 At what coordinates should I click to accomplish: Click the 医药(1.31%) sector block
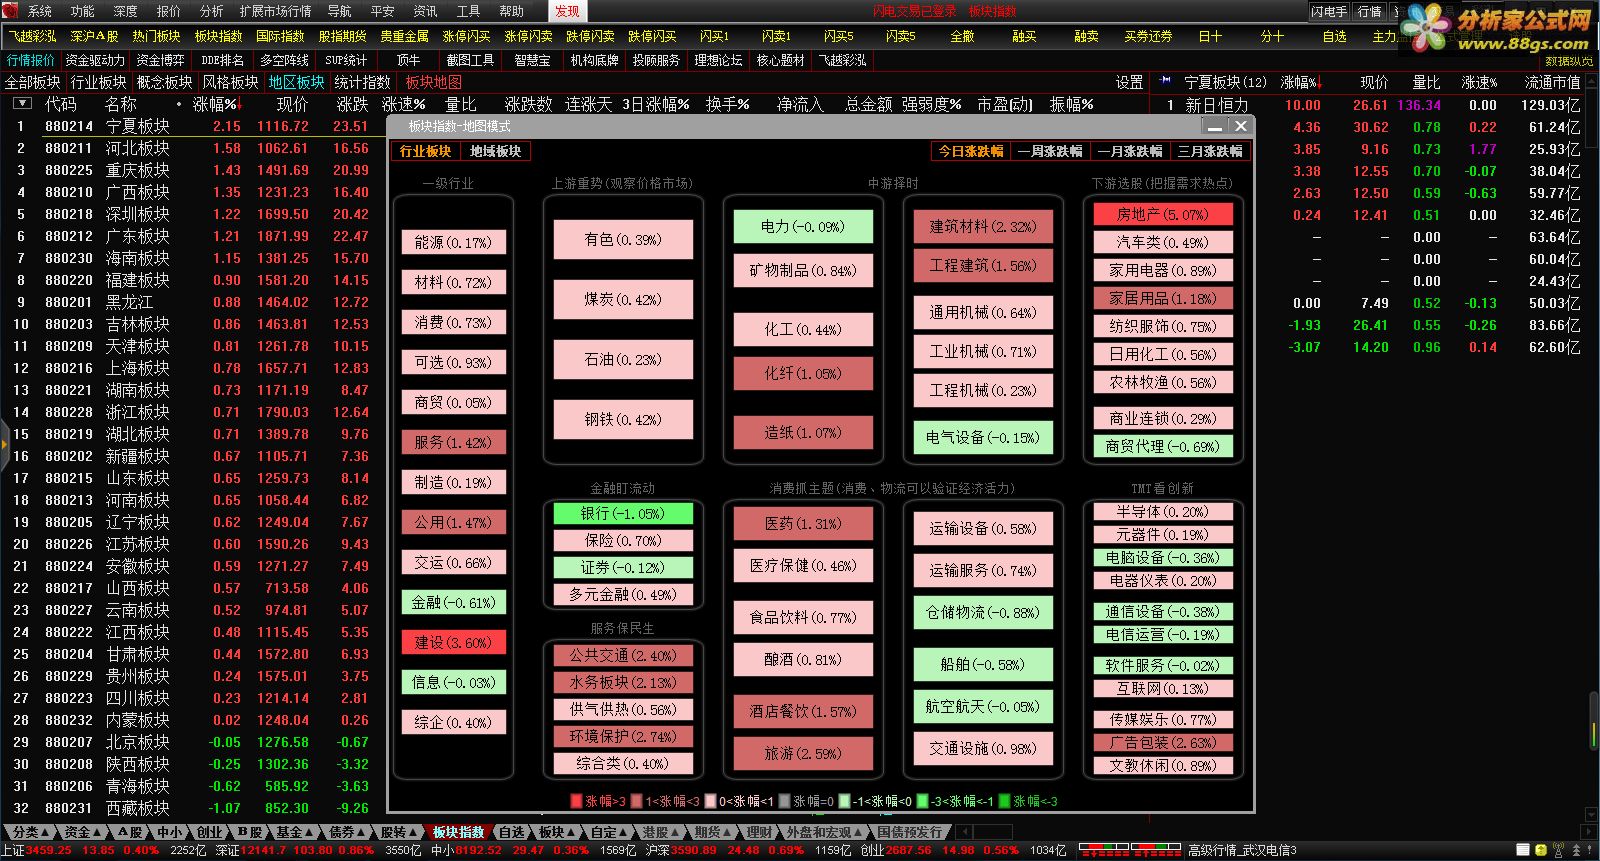coord(802,523)
